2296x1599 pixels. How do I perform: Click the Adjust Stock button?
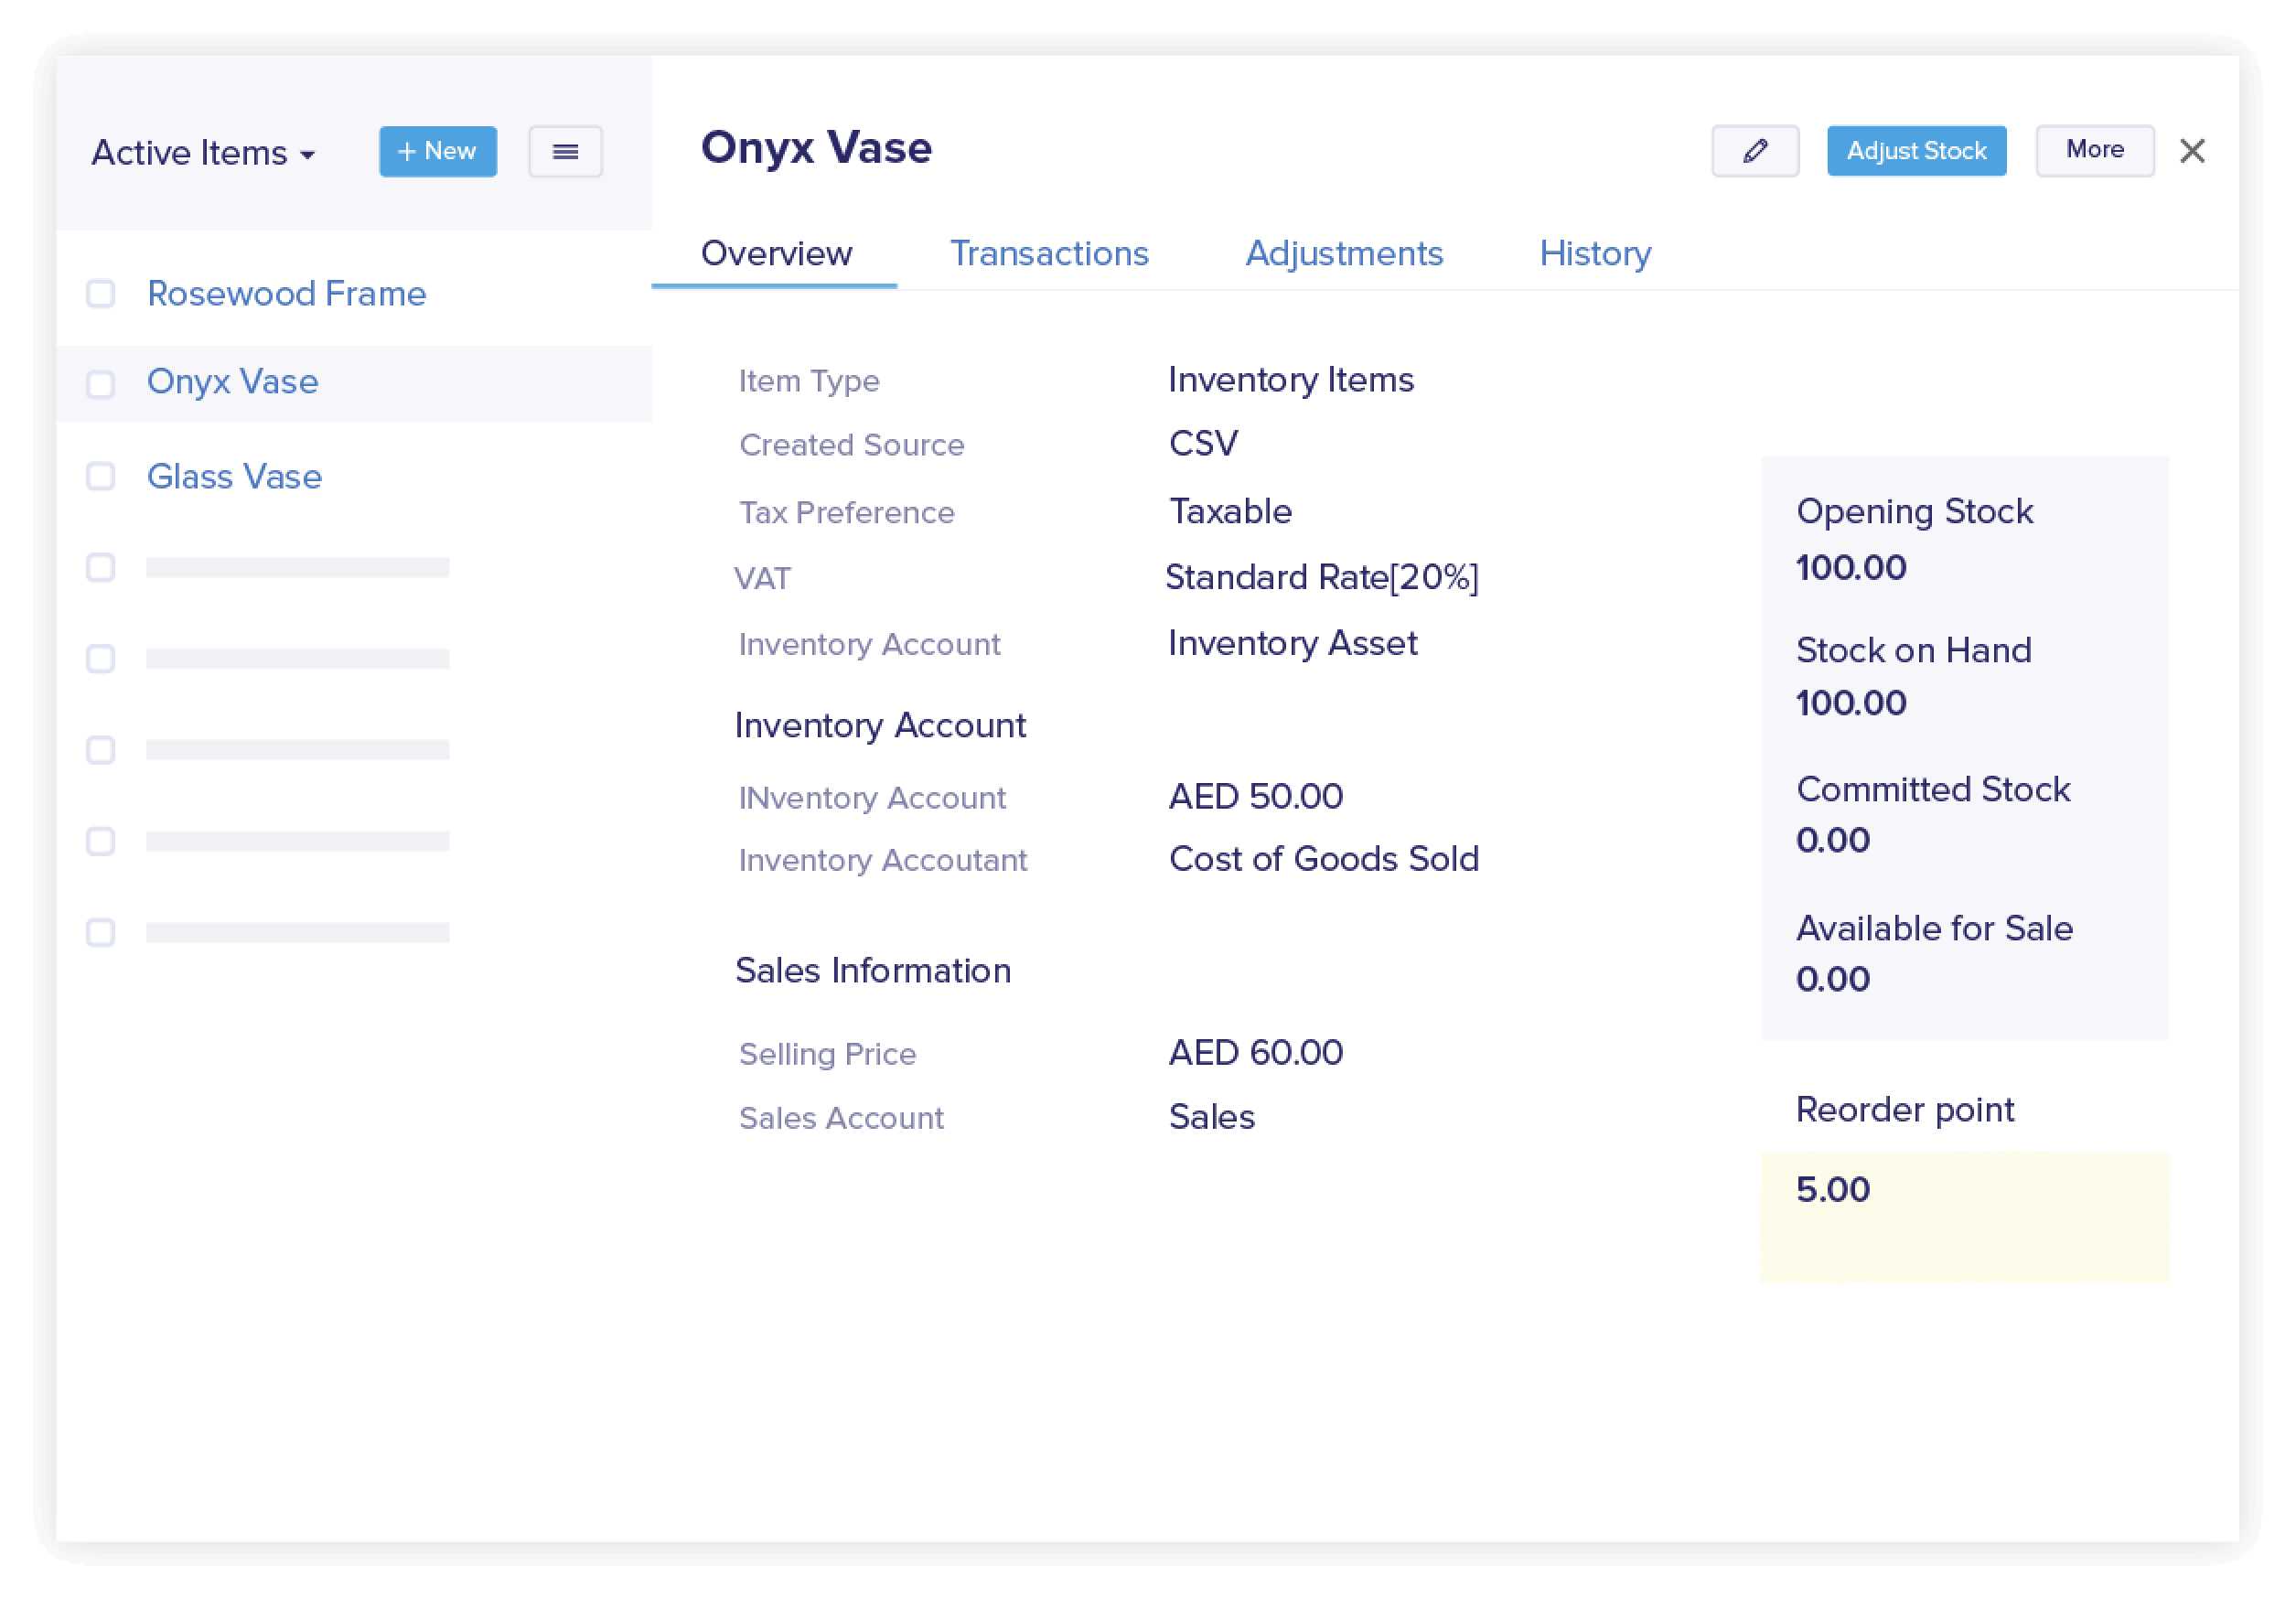(1916, 150)
